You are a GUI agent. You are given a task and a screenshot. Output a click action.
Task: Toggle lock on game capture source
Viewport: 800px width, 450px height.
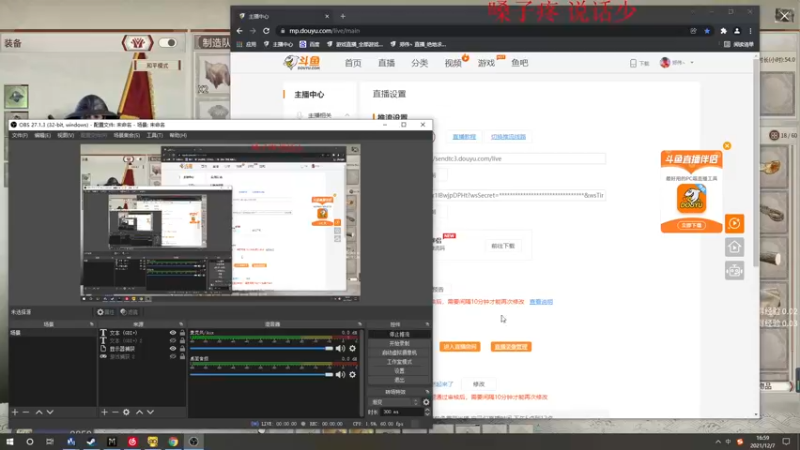[182, 357]
